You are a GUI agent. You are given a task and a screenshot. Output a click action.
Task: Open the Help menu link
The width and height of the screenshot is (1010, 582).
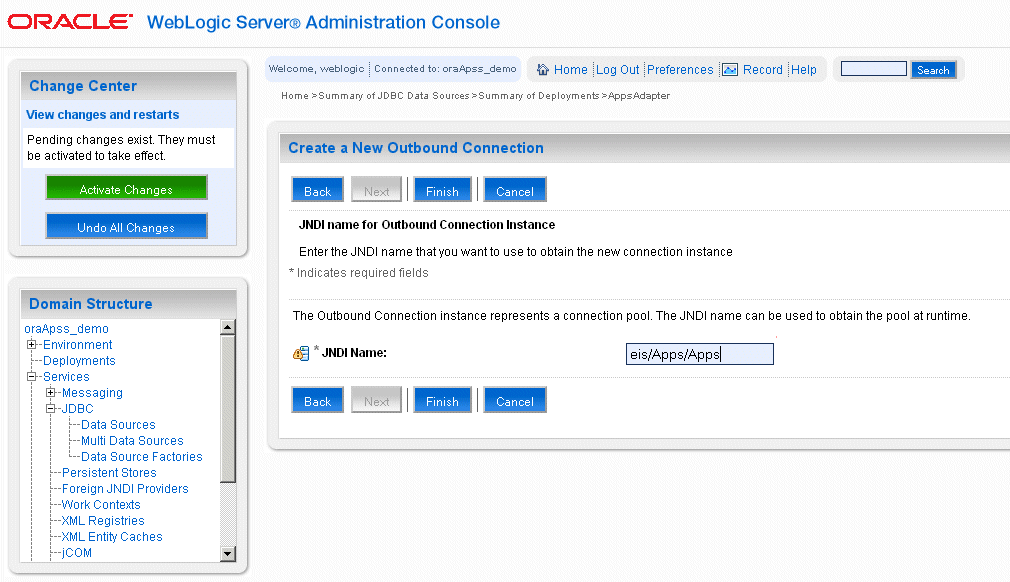[803, 70]
